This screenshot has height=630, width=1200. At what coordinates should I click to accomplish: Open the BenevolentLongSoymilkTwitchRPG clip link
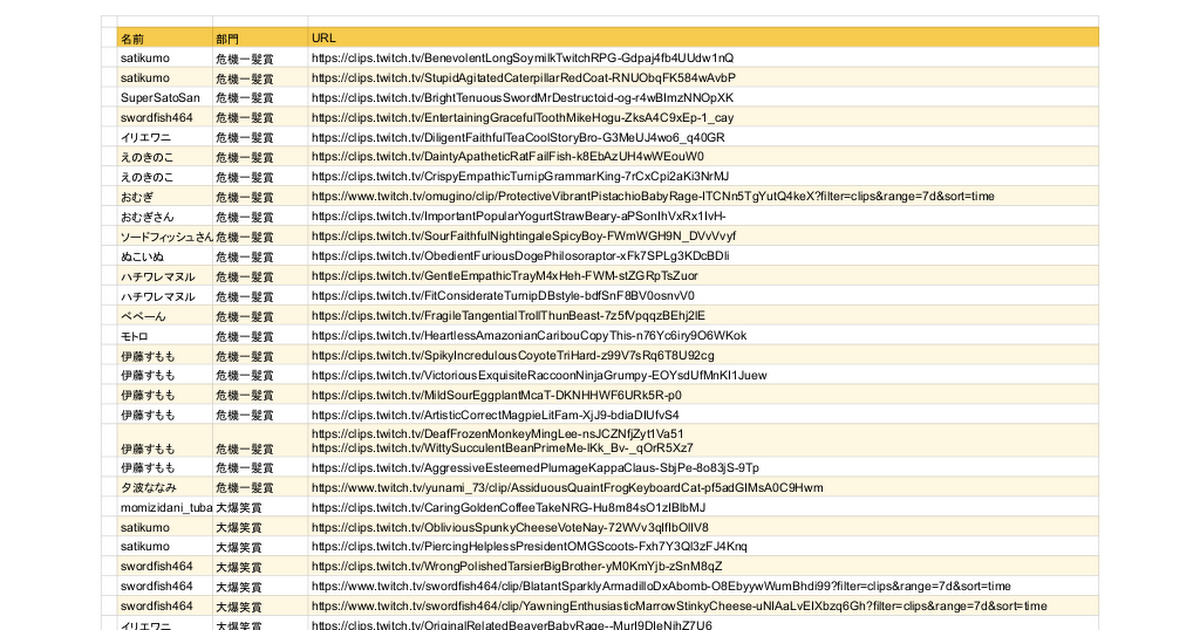(x=522, y=58)
